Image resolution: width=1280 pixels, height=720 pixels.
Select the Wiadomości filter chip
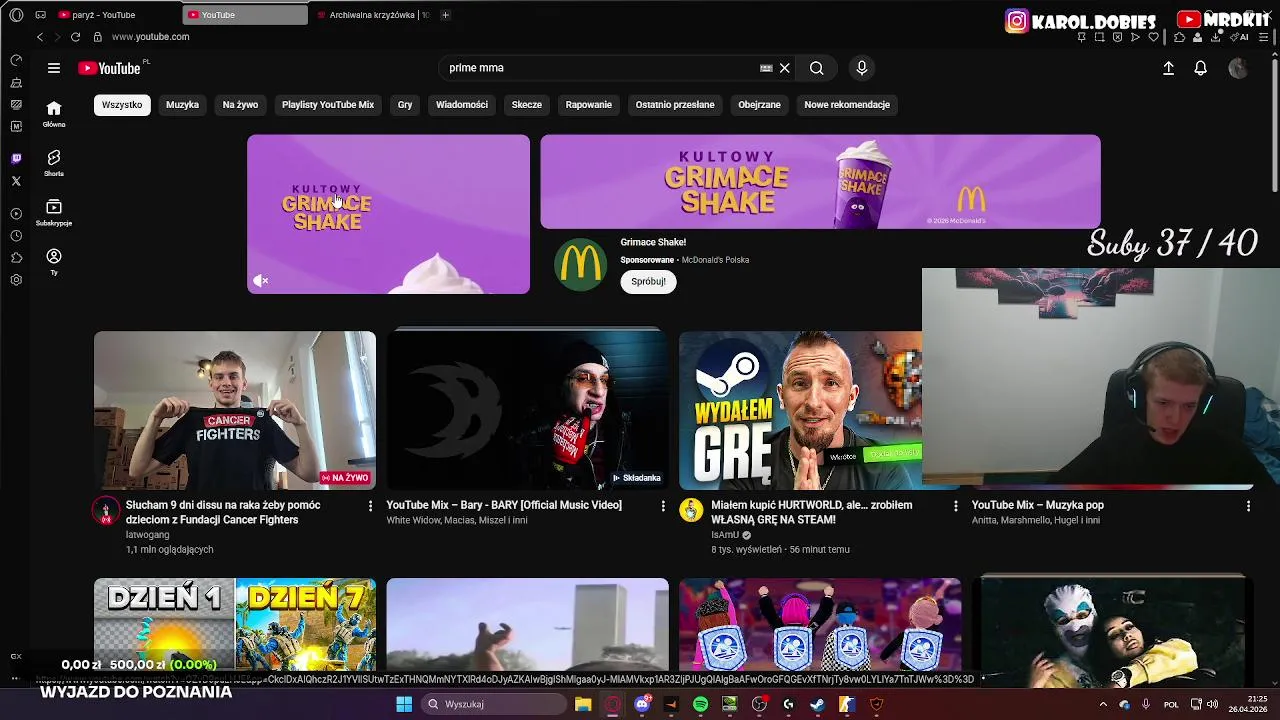pyautogui.click(x=462, y=105)
